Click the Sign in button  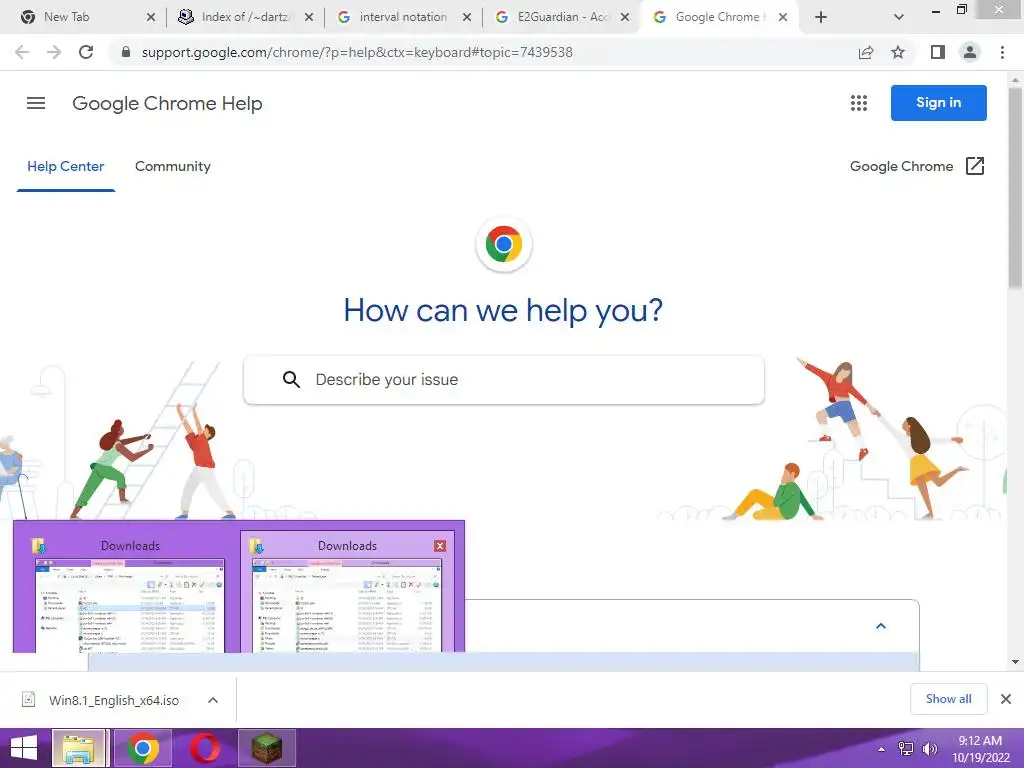pyautogui.click(x=938, y=103)
